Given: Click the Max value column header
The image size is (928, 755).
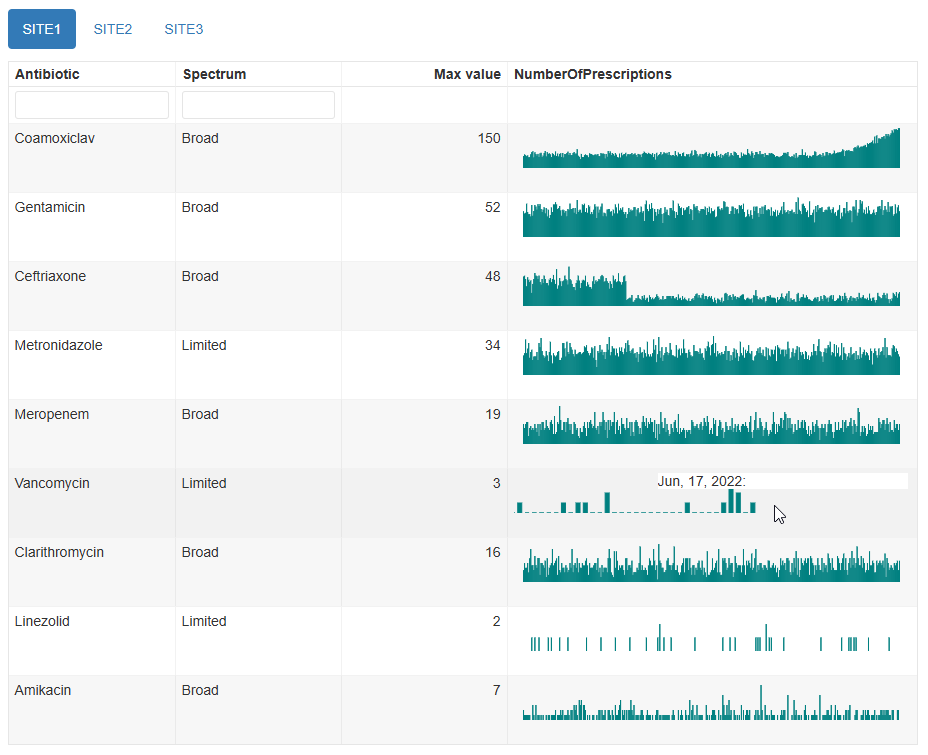Looking at the screenshot, I should coord(467,74).
